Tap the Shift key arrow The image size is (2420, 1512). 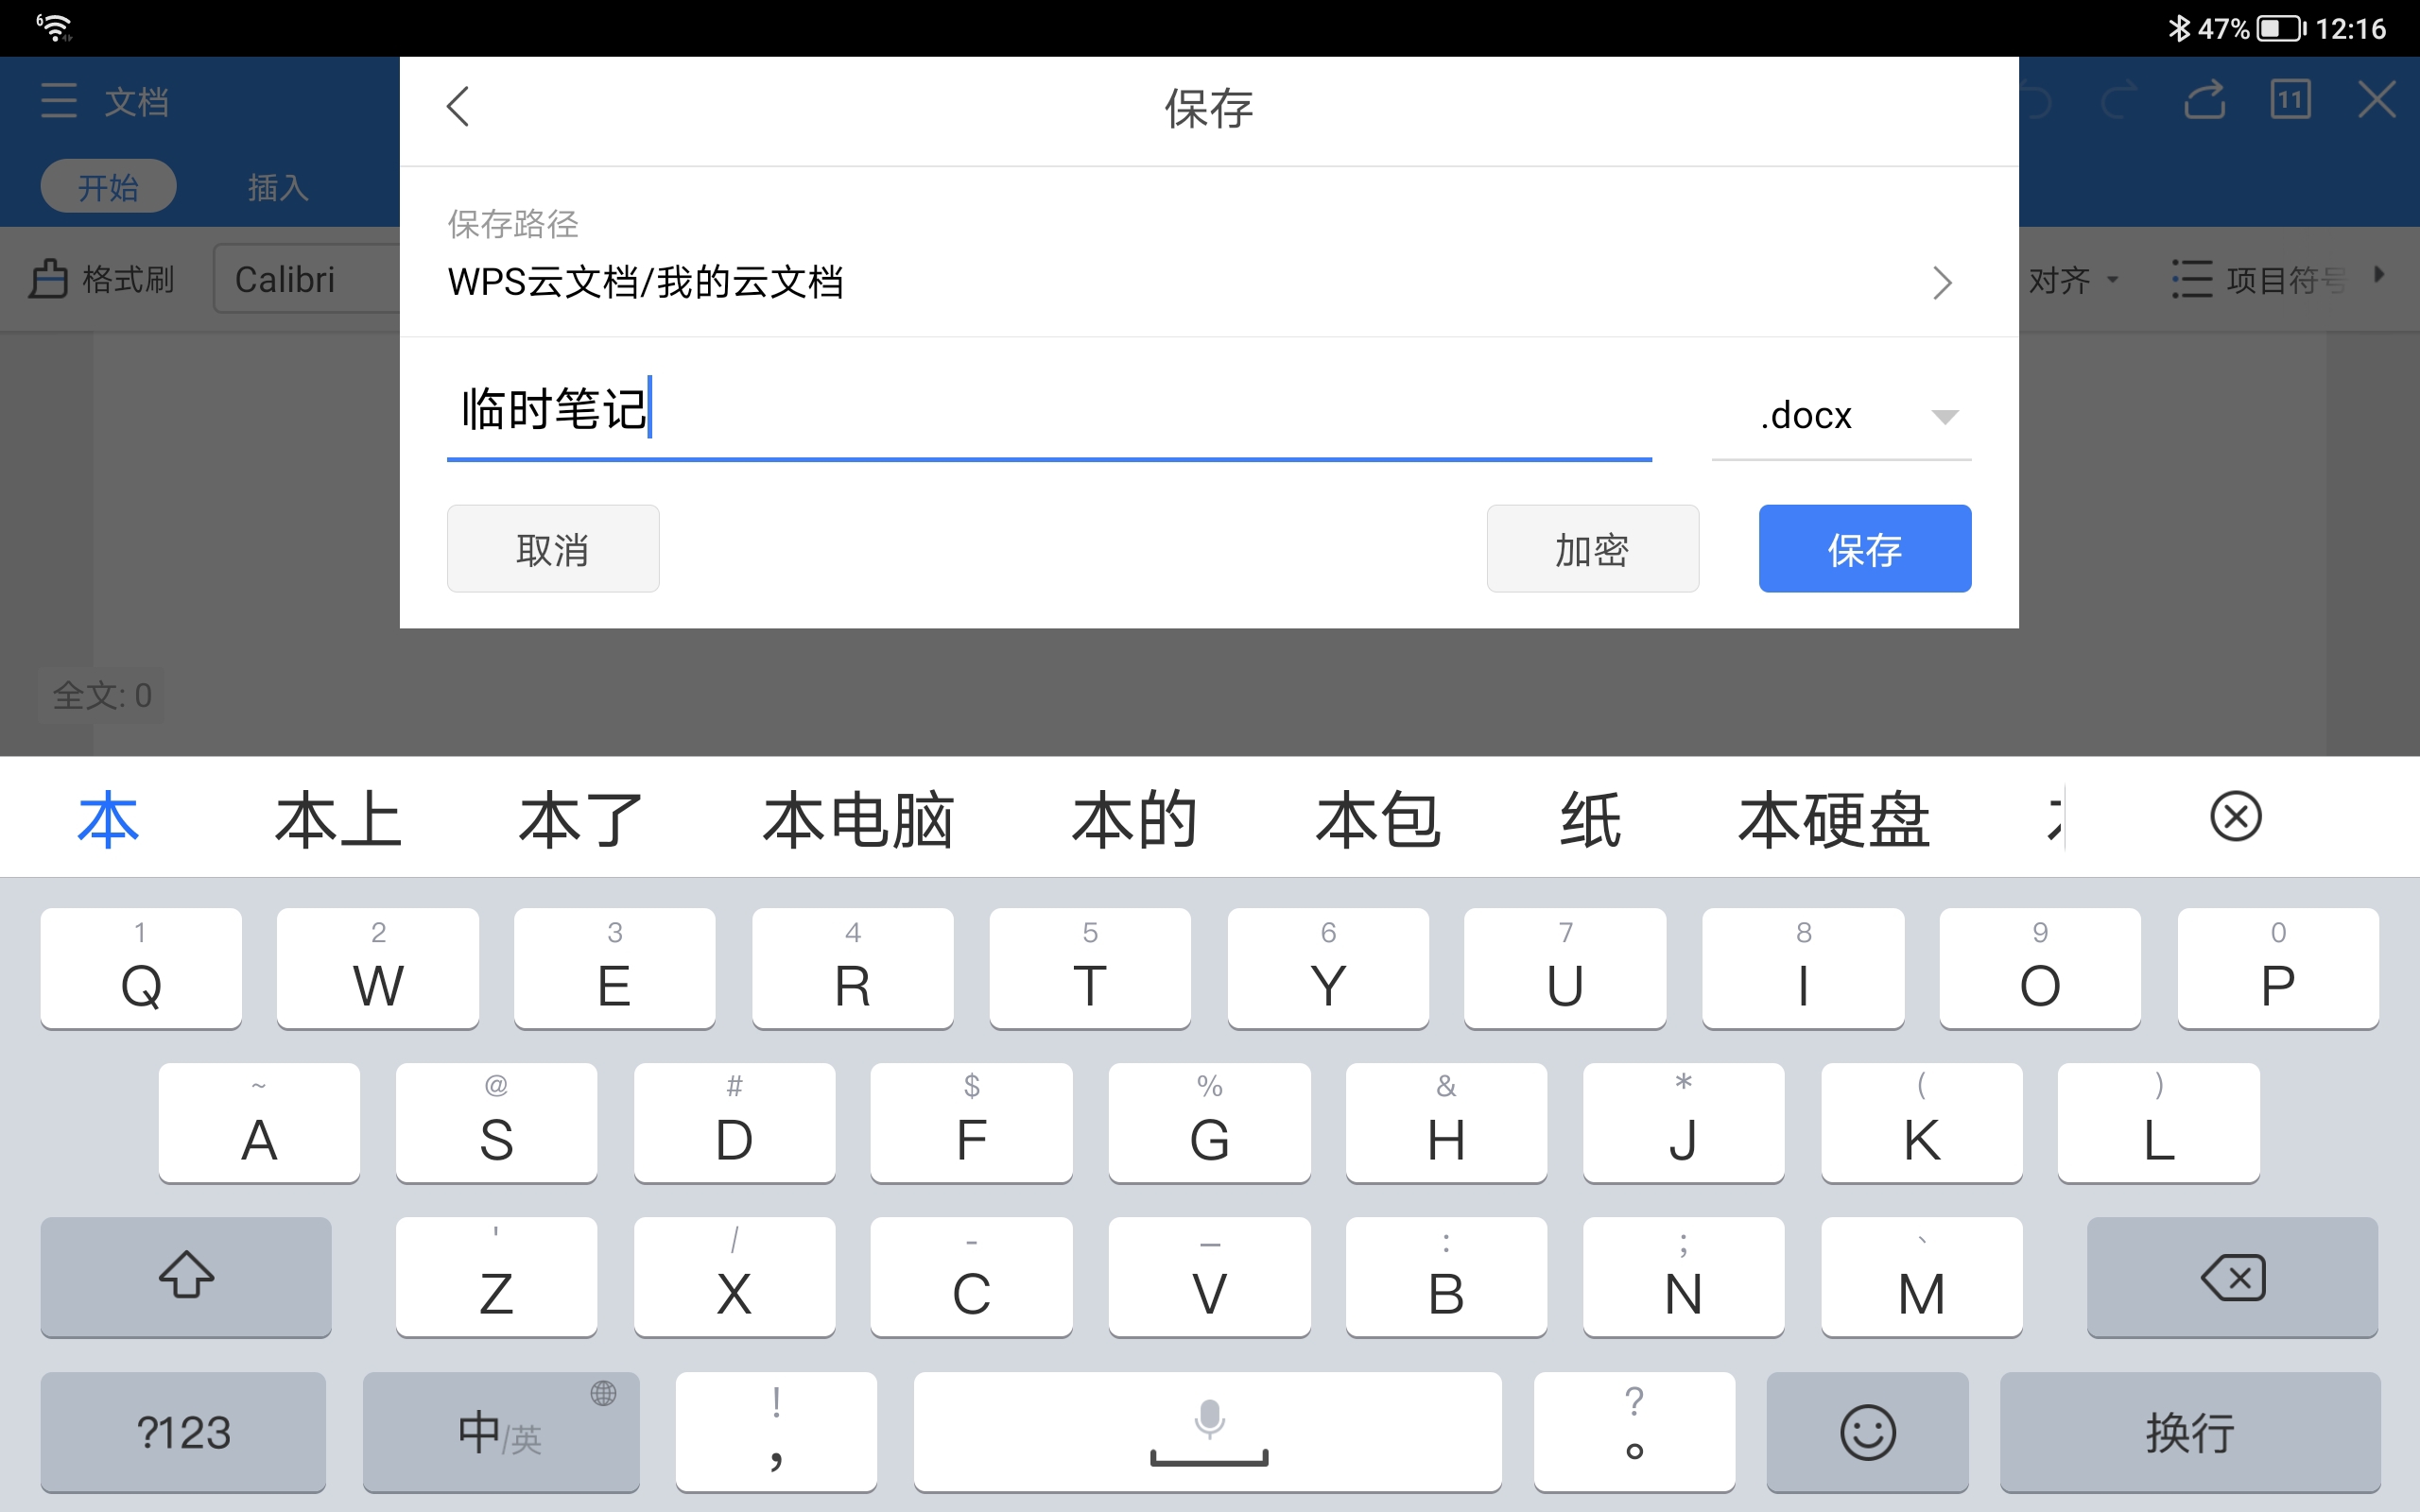186,1276
